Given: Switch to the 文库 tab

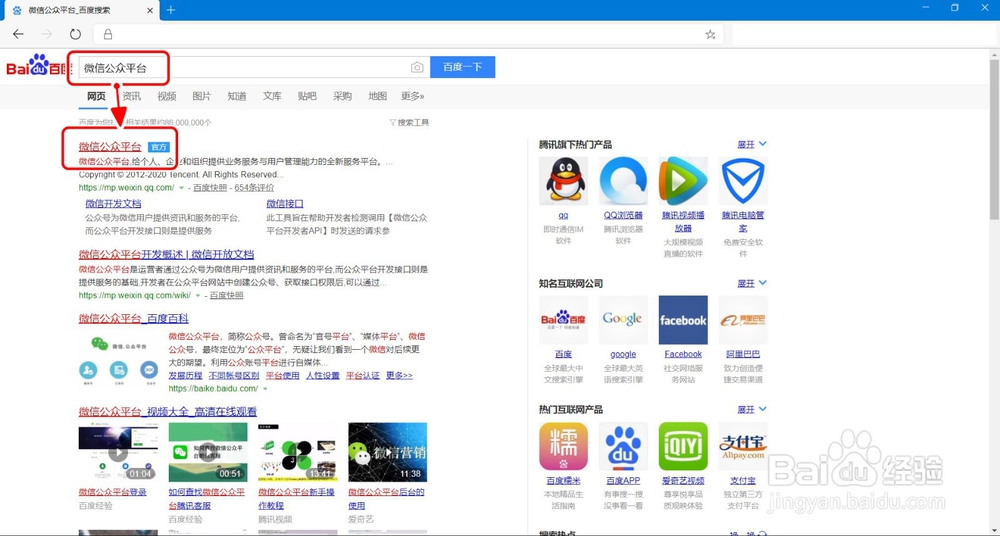Looking at the screenshot, I should 272,96.
